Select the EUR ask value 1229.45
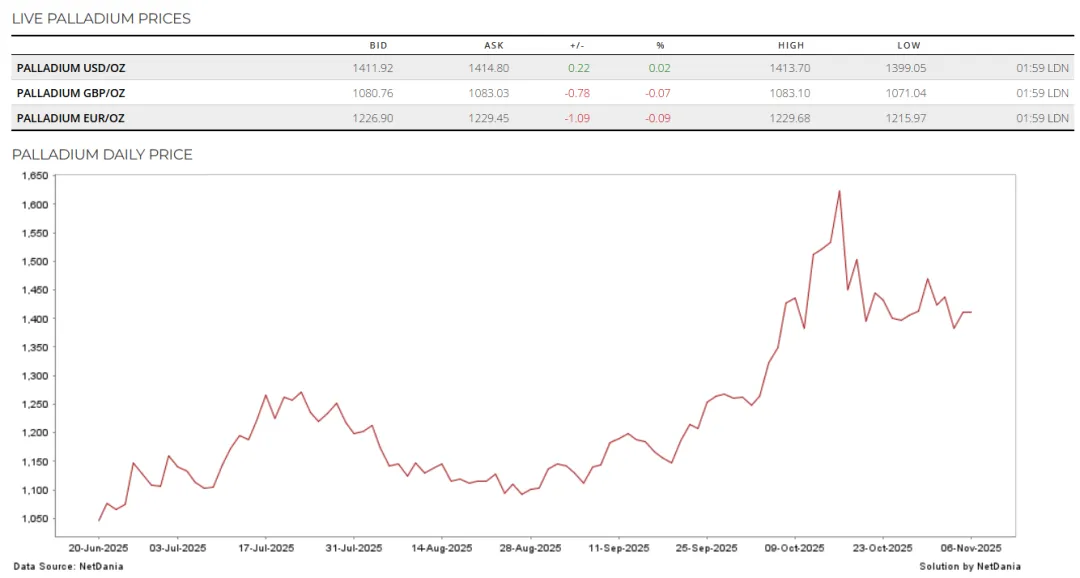This screenshot has height=578, width=1080. 489,118
